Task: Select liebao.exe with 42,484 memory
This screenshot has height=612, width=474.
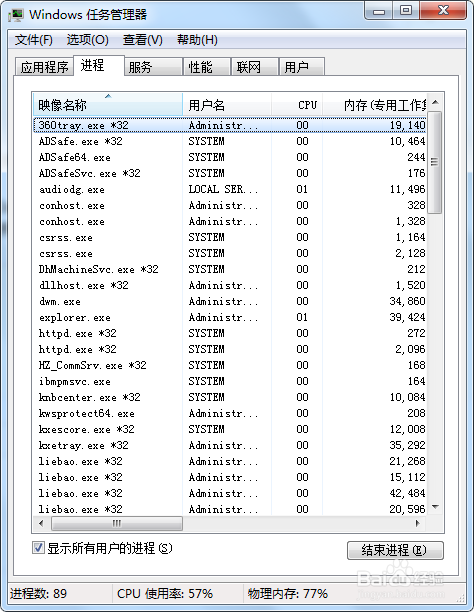Action: coord(230,493)
